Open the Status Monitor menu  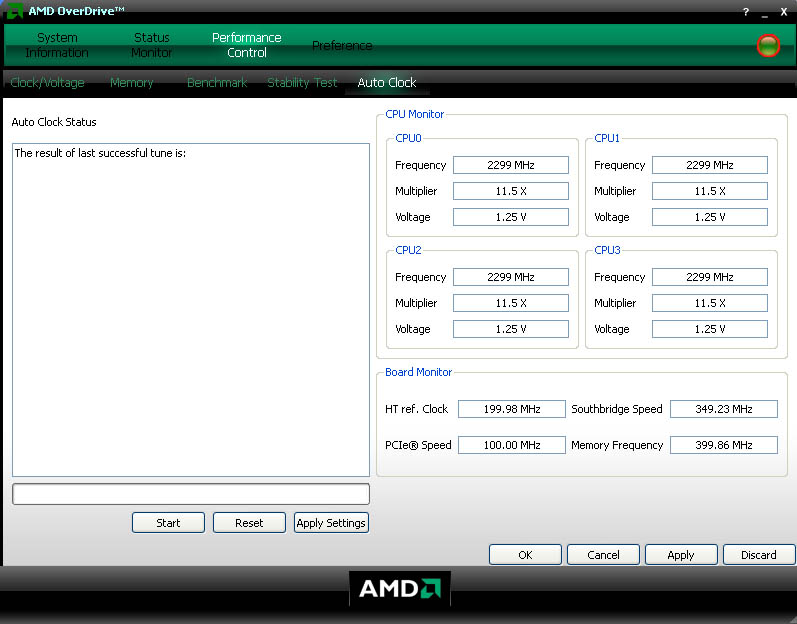(x=151, y=45)
